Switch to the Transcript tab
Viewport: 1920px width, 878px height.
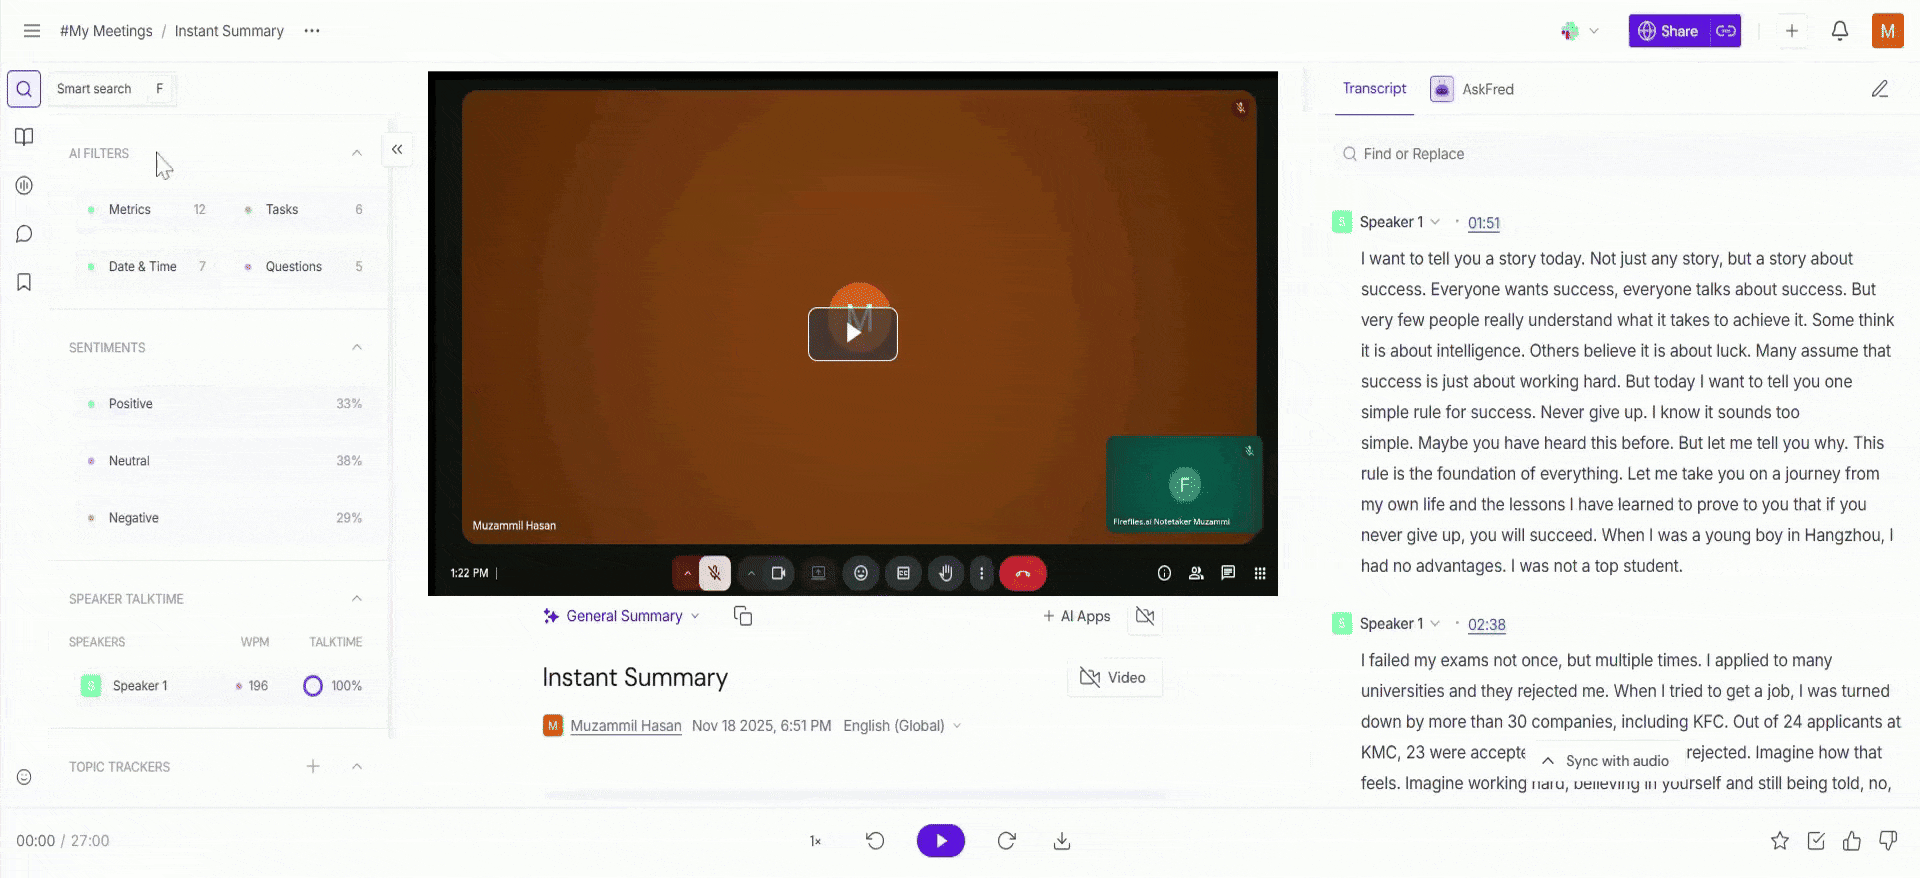pos(1374,89)
